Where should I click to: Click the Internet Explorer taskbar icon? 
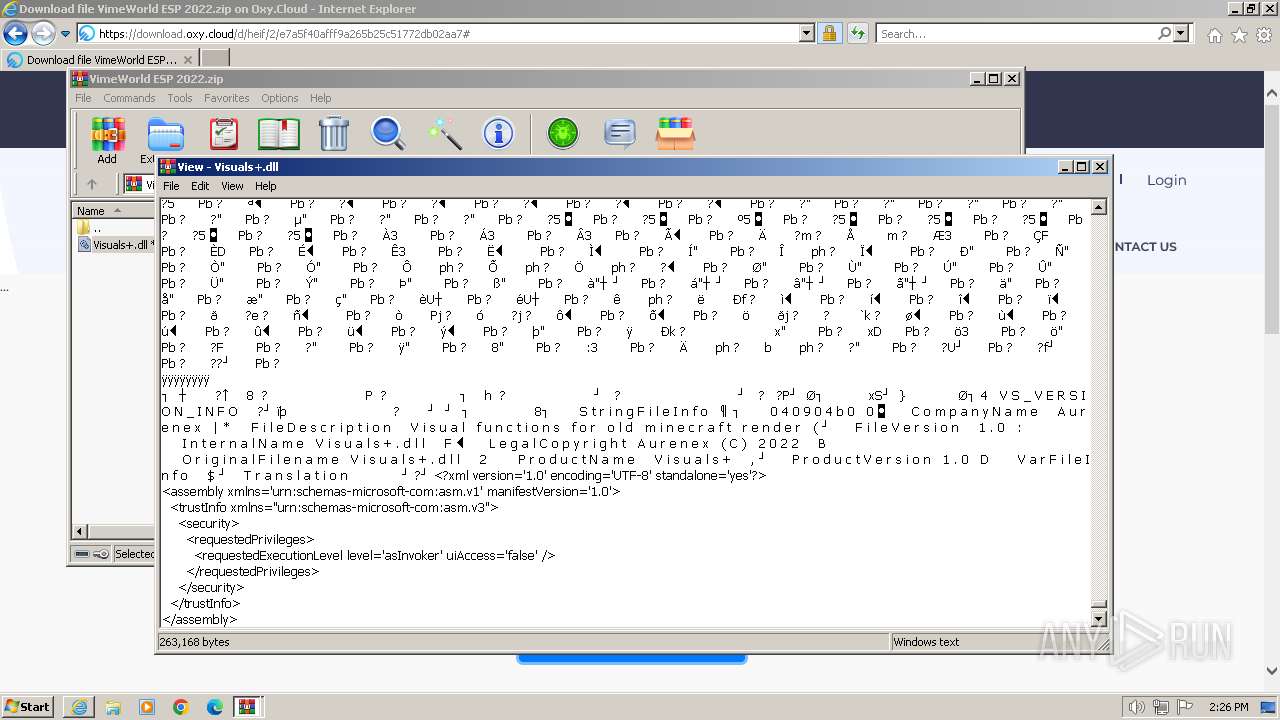pos(80,707)
